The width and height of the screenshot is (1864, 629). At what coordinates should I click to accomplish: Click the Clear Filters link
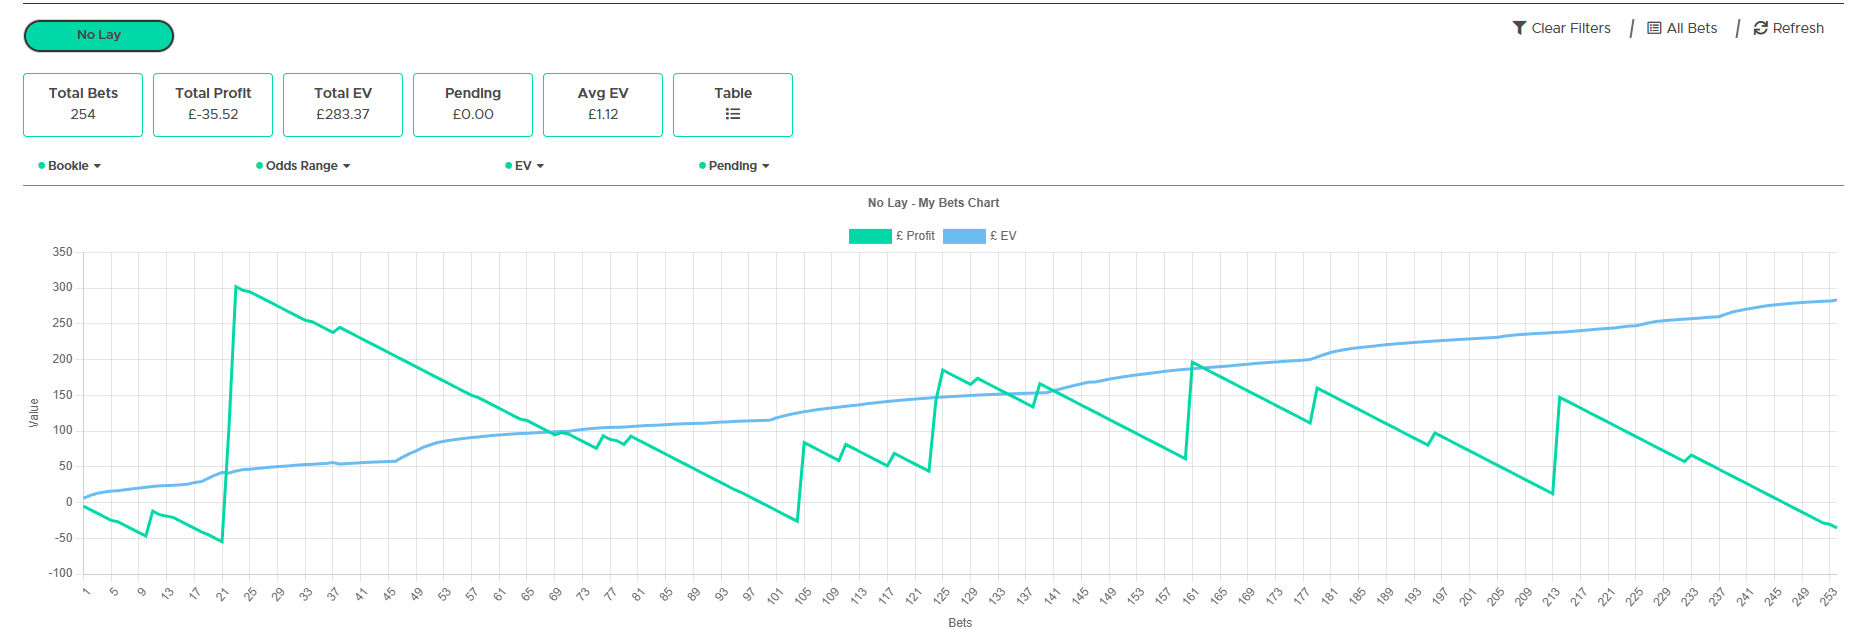(x=1570, y=28)
